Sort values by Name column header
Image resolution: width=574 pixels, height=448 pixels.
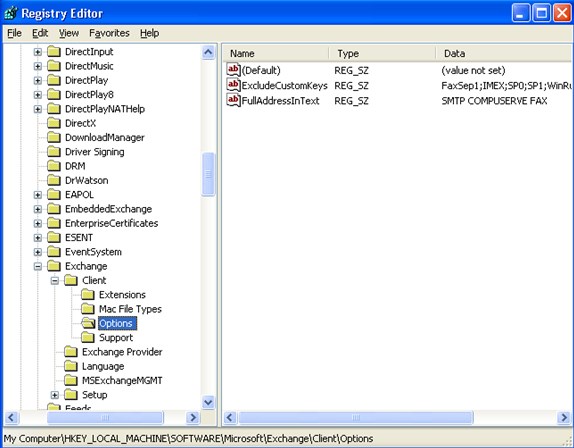[x=276, y=53]
